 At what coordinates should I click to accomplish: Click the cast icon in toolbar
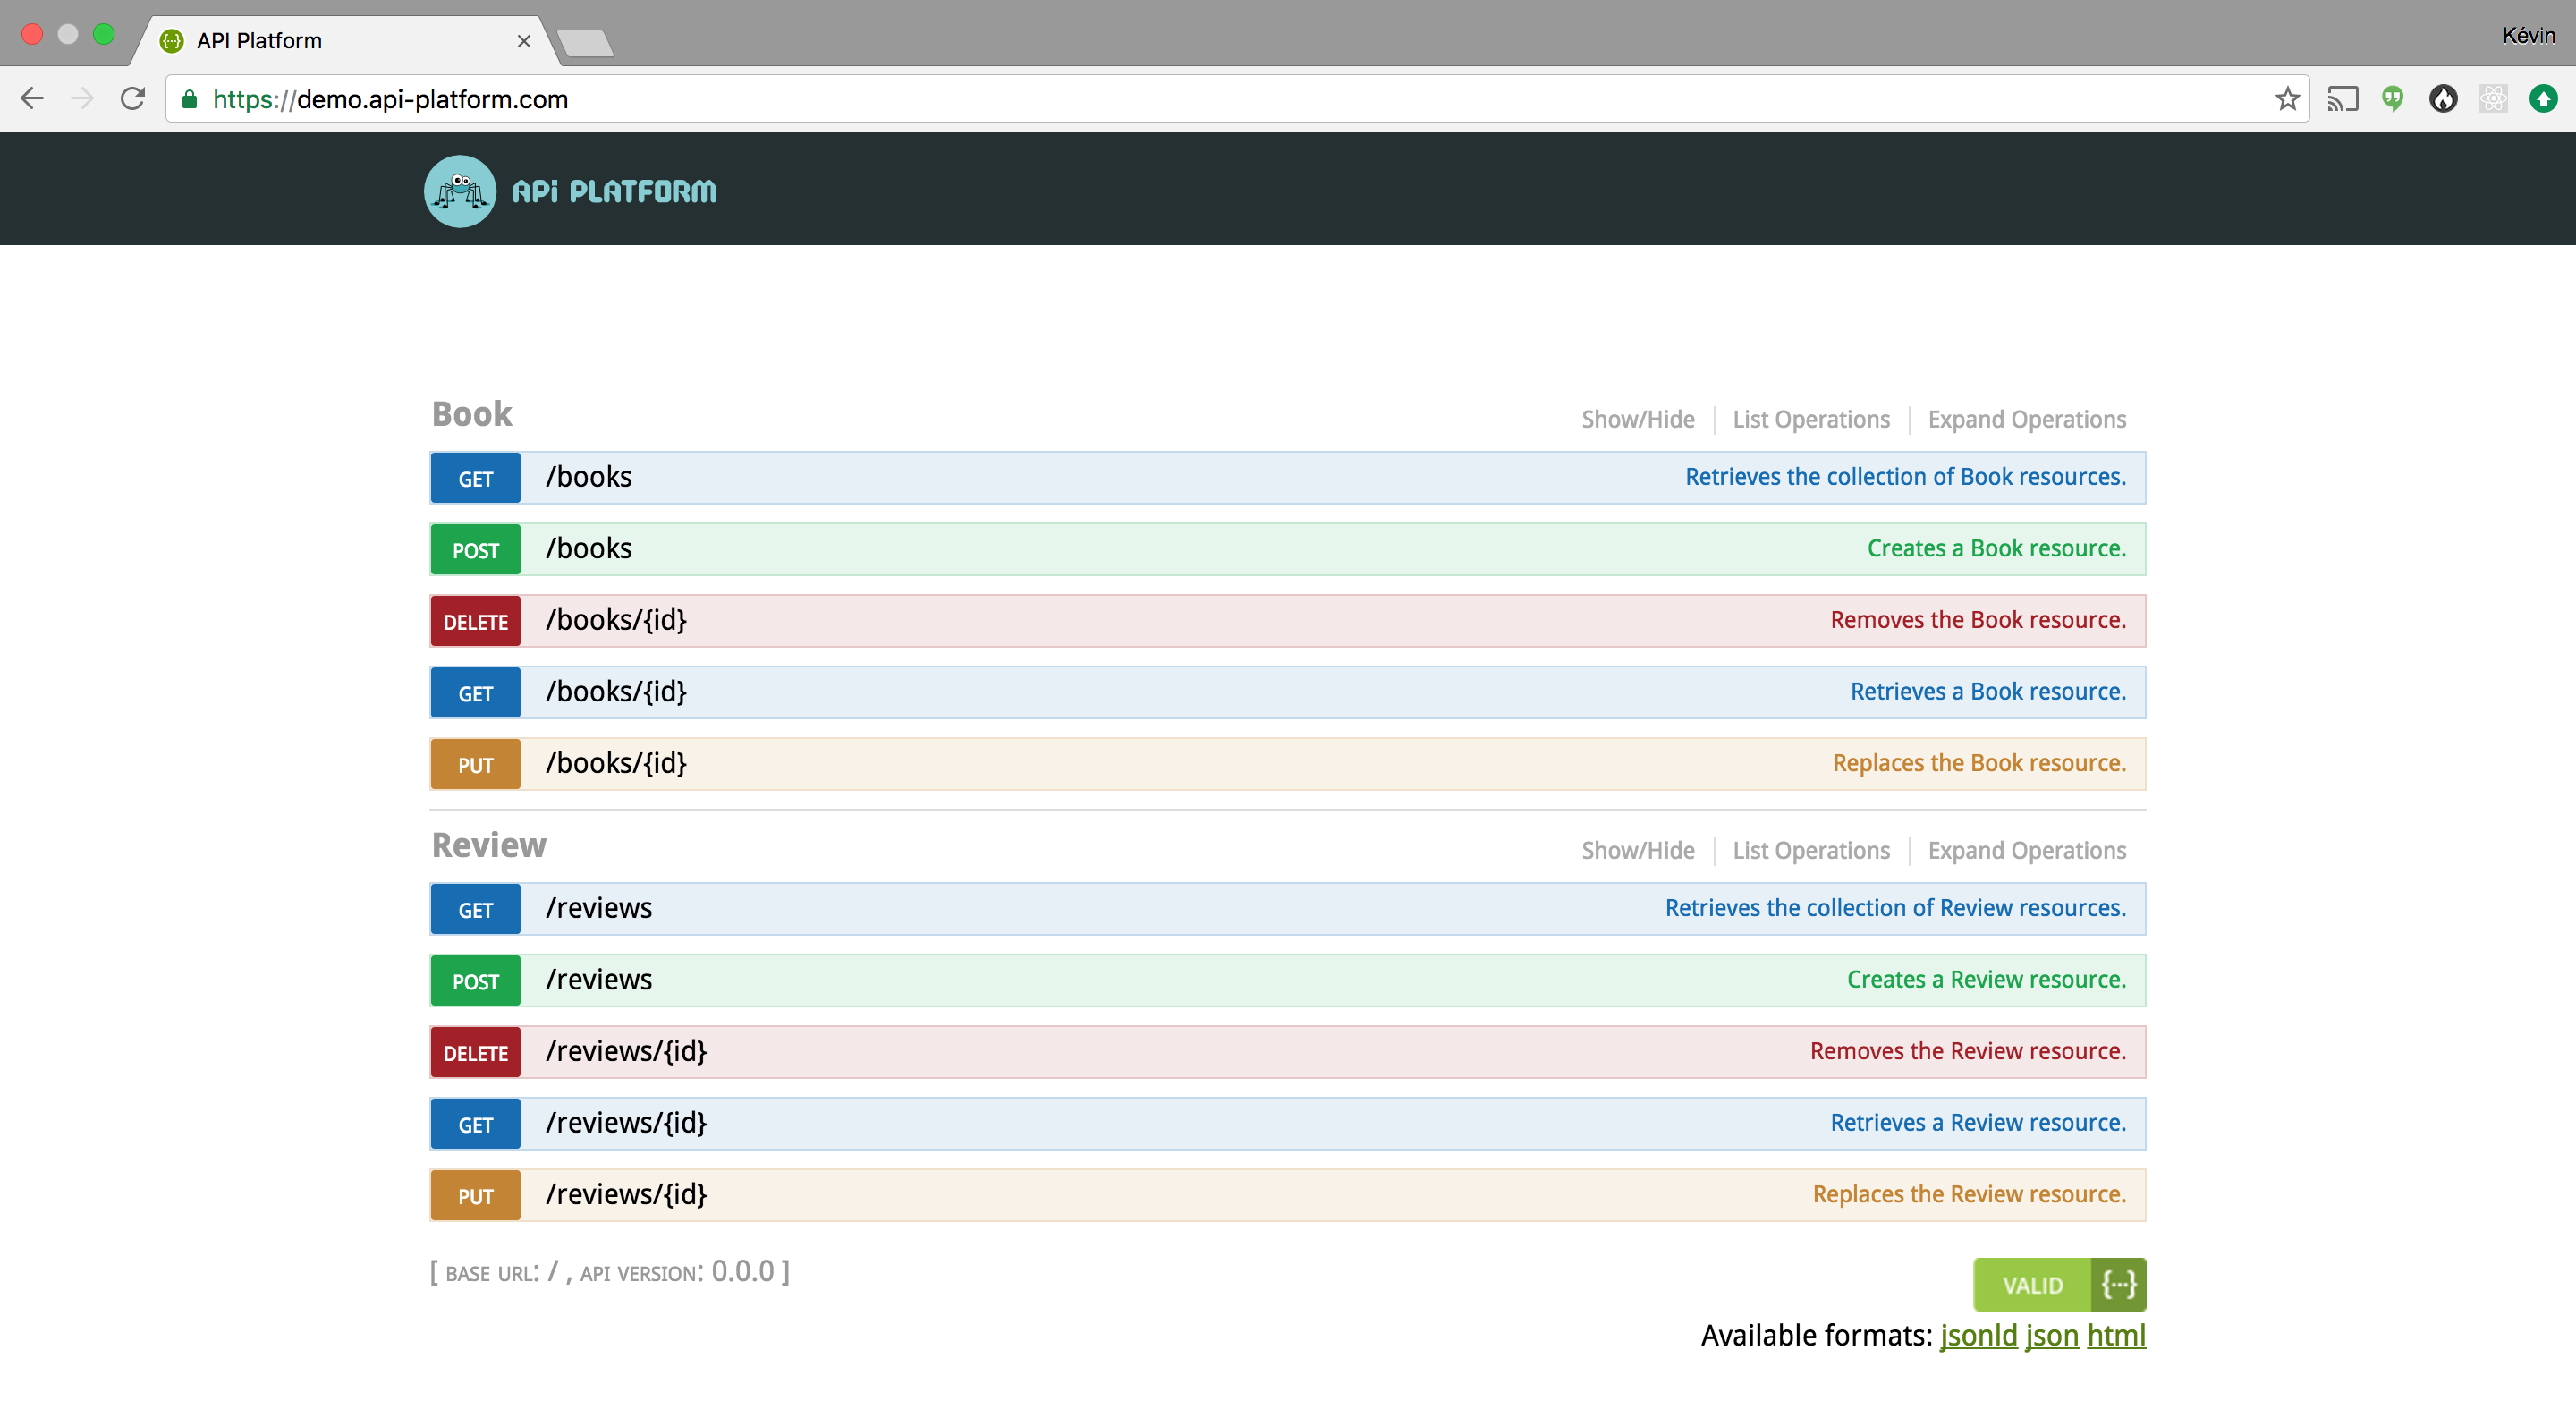point(2342,98)
